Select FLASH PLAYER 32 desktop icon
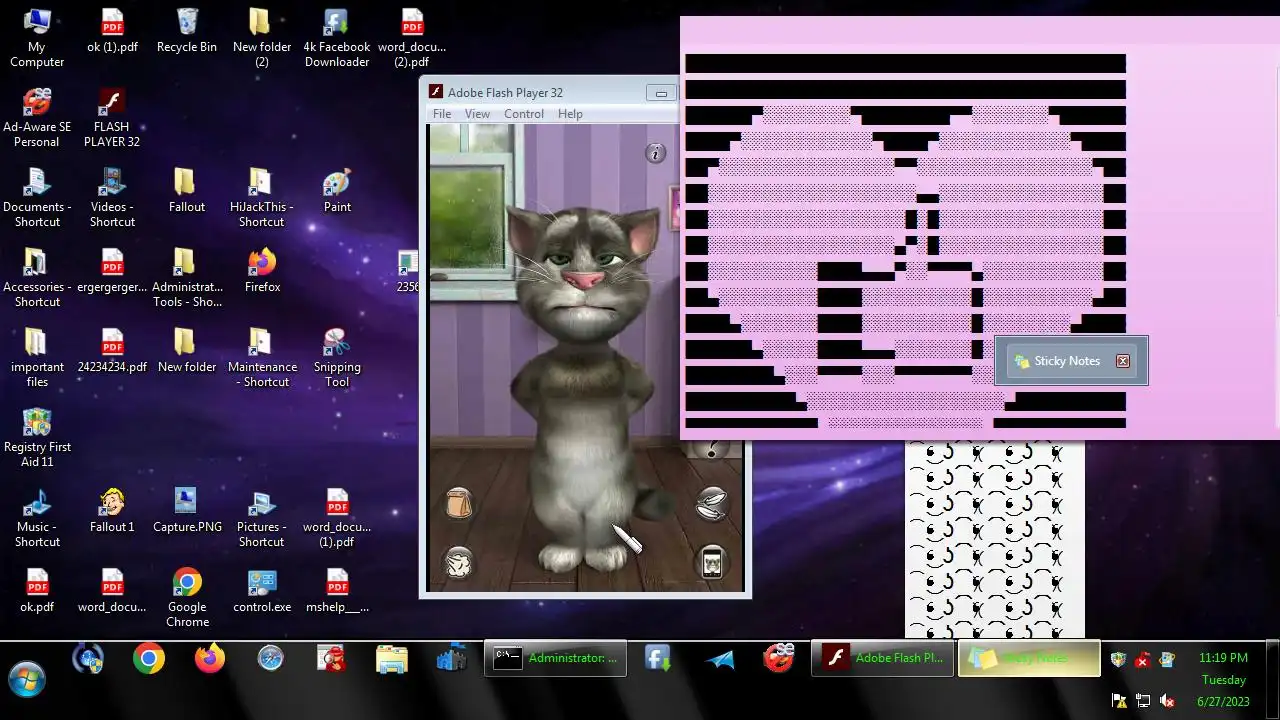Viewport: 1280px width, 720px height. tap(112, 118)
